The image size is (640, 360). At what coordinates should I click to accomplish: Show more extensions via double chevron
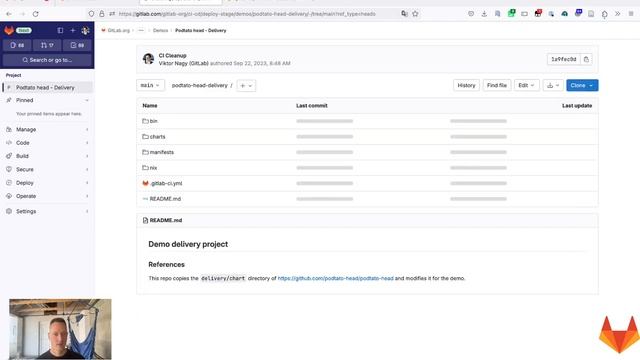pos(618,14)
